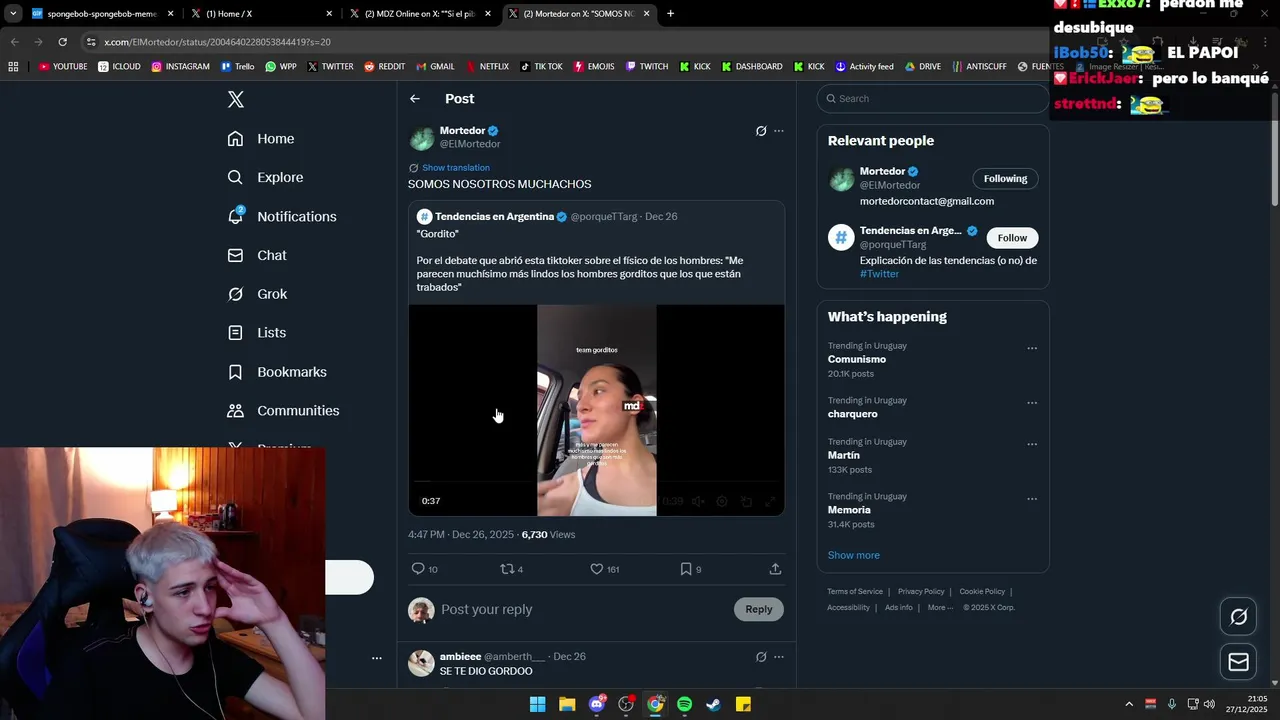Open quoted Tendencias en Argentina account name
1280x720 pixels.
494,217
